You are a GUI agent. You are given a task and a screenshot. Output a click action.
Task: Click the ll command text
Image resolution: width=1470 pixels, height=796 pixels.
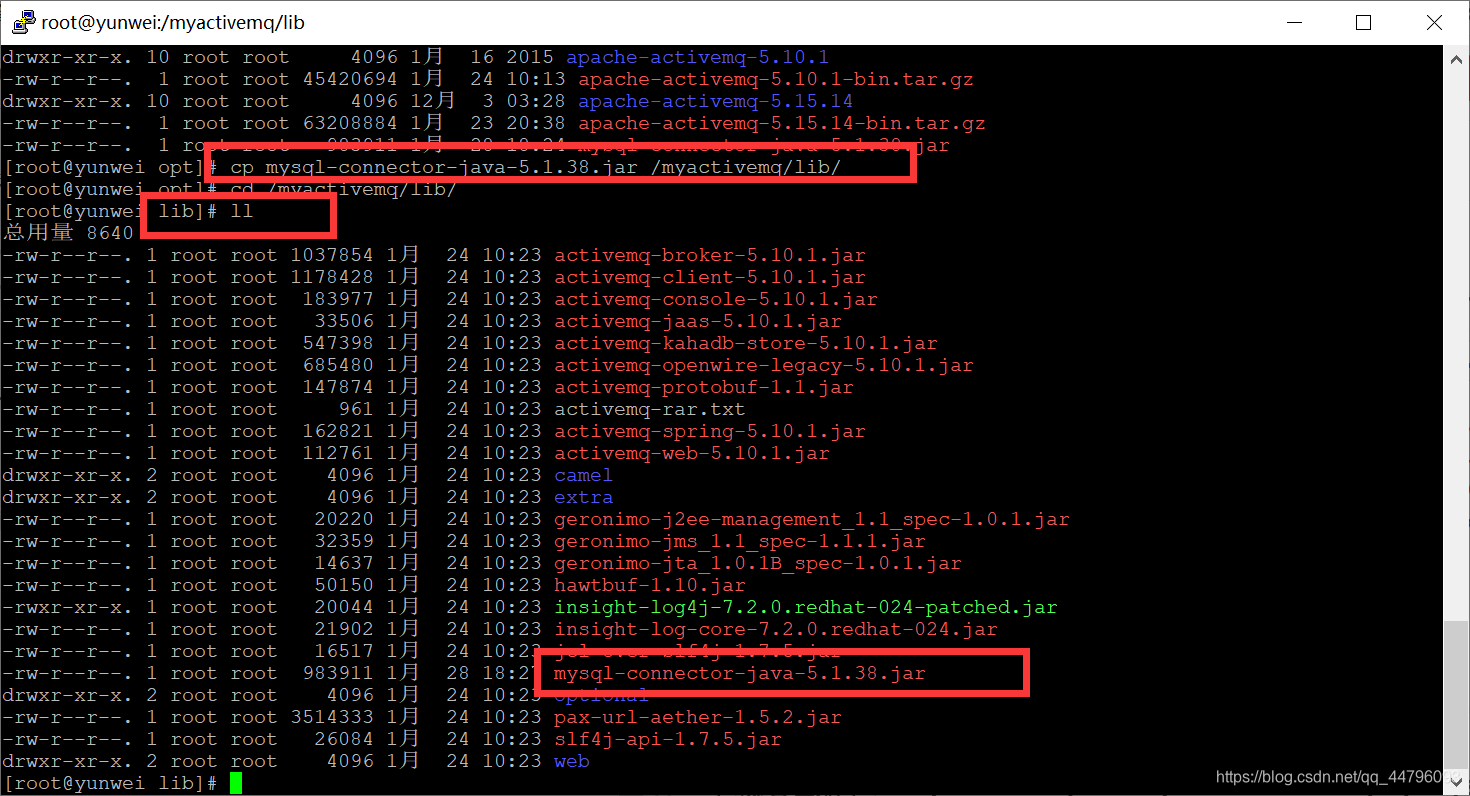coord(242,211)
